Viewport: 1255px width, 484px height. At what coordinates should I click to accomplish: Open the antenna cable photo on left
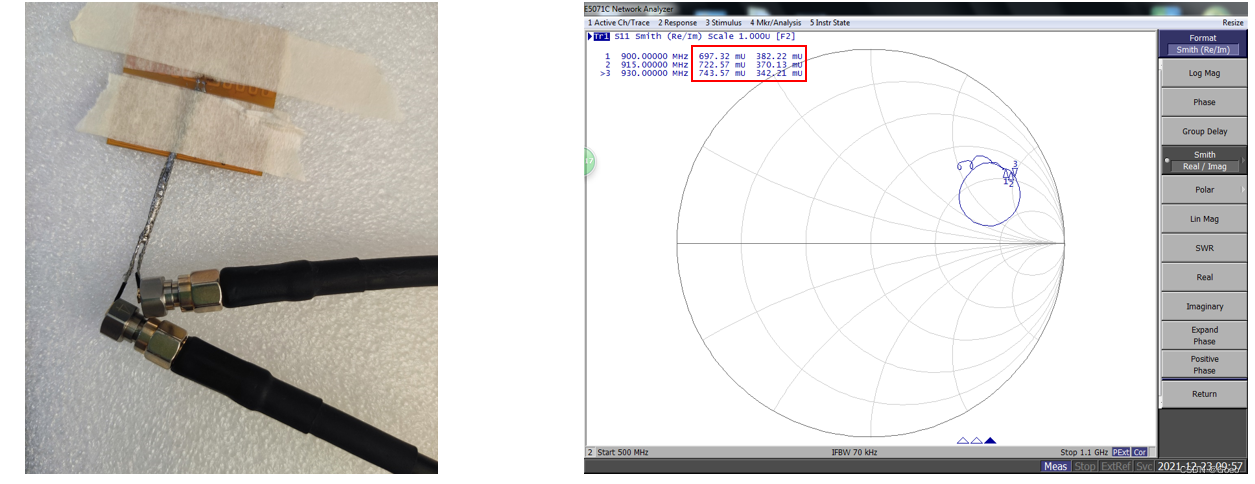tap(231, 237)
